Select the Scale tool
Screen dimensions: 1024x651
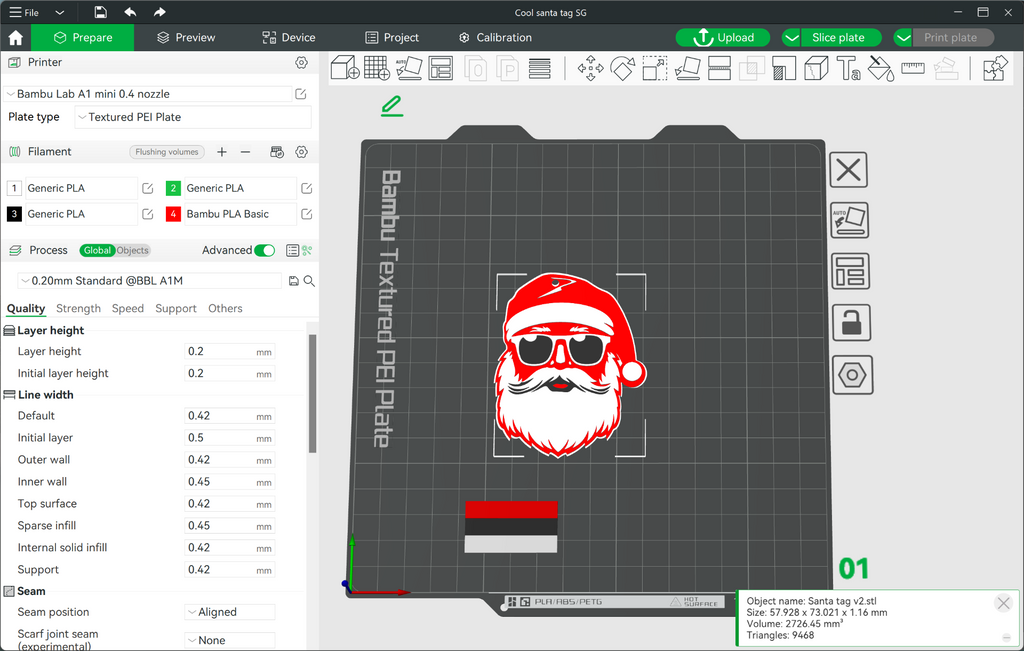tap(654, 68)
